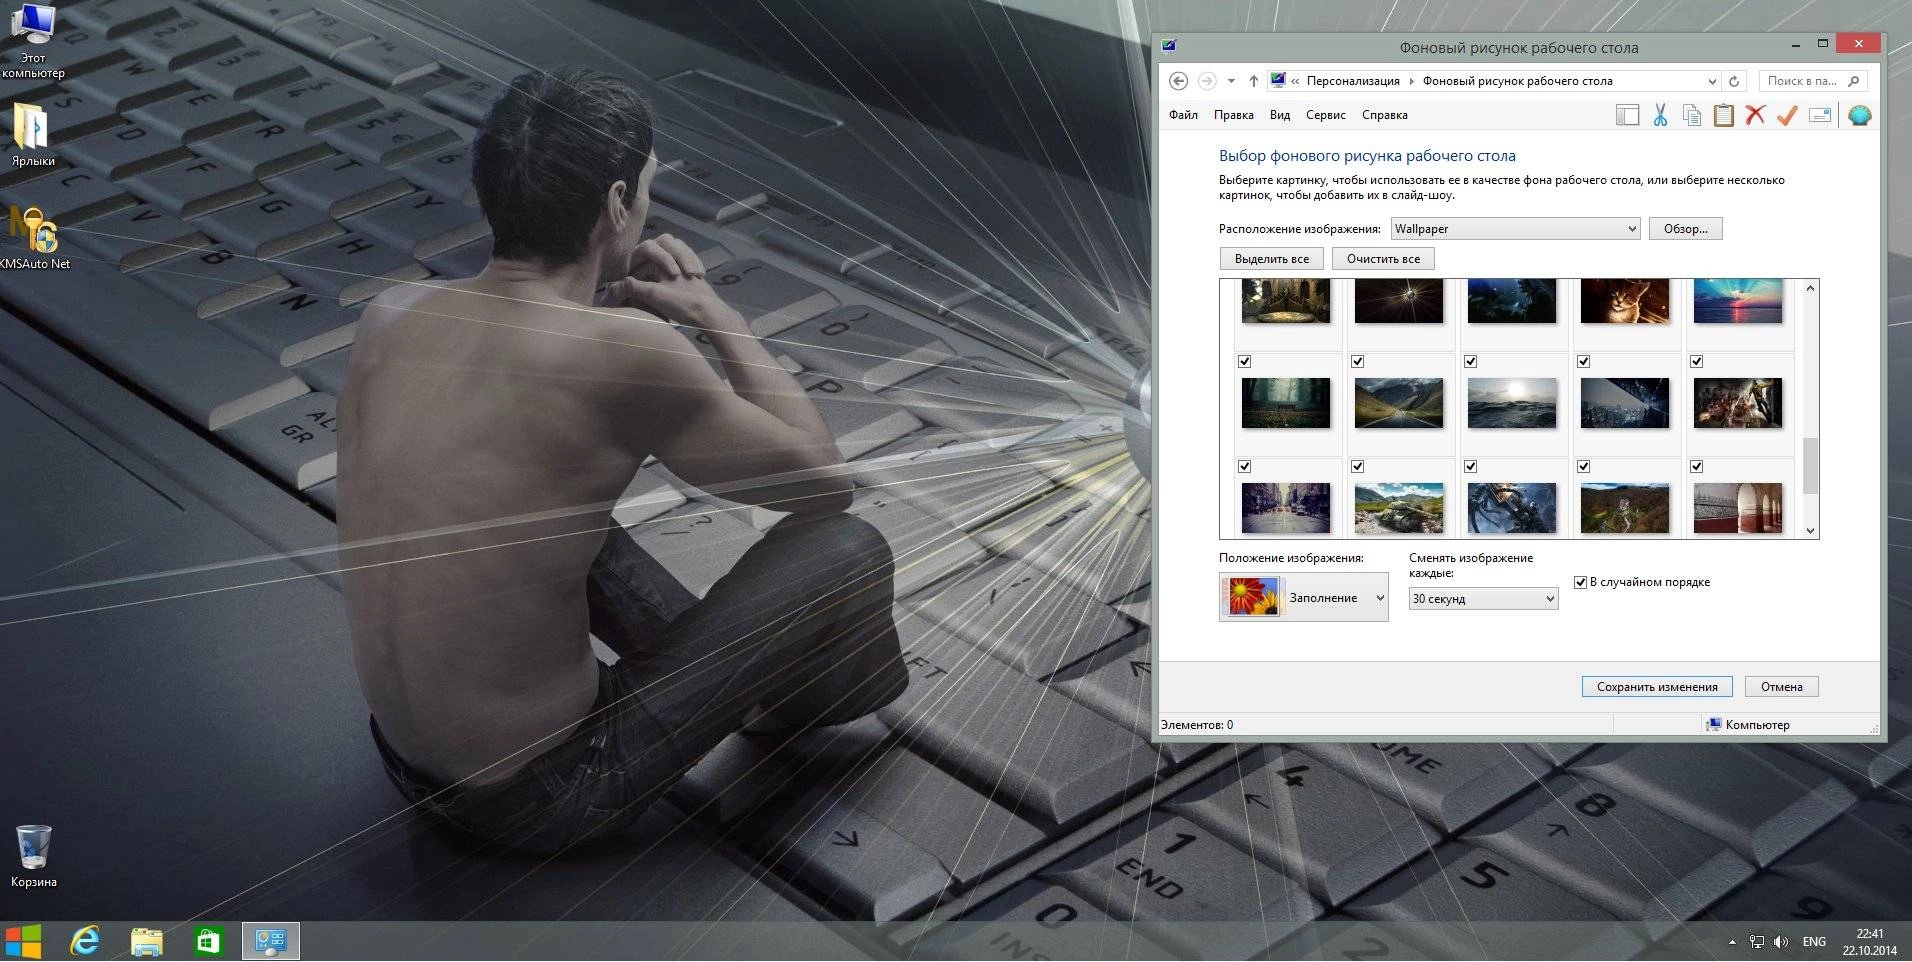Click the wallpaper list scroll-up arrow

coord(1809,288)
